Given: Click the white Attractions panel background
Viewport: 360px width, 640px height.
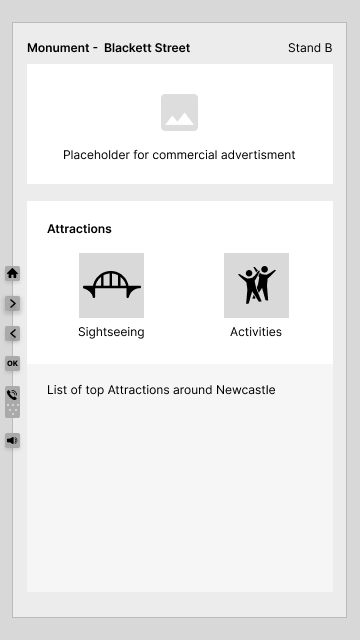Looking at the screenshot, I should [180, 282].
